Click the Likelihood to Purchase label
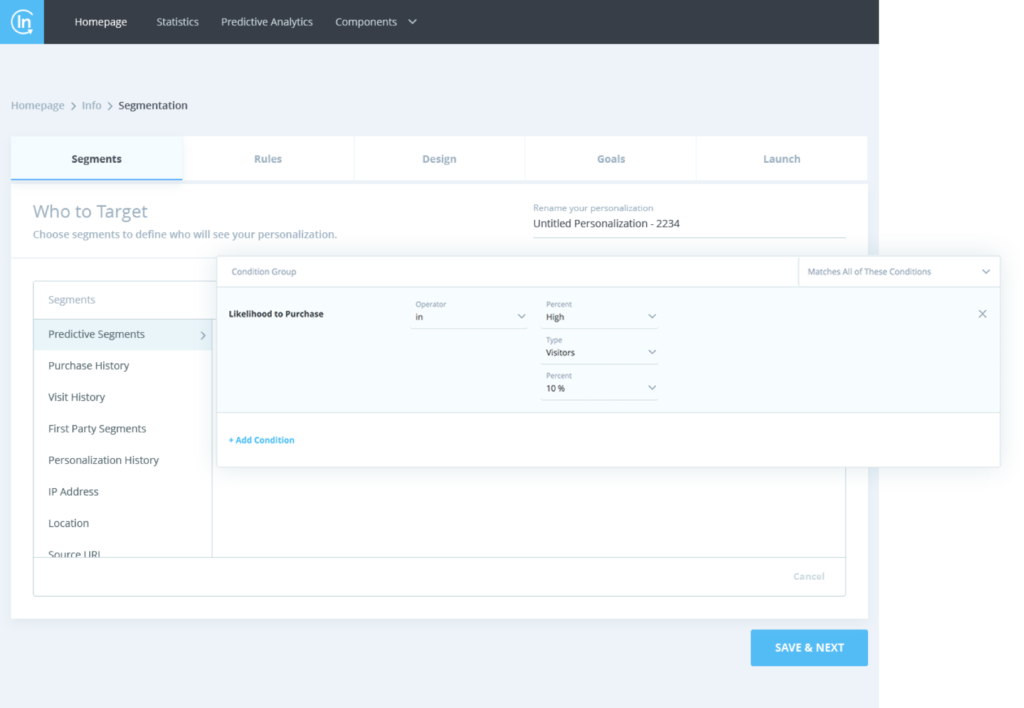Screen dimensions: 1024x708 click(276, 314)
